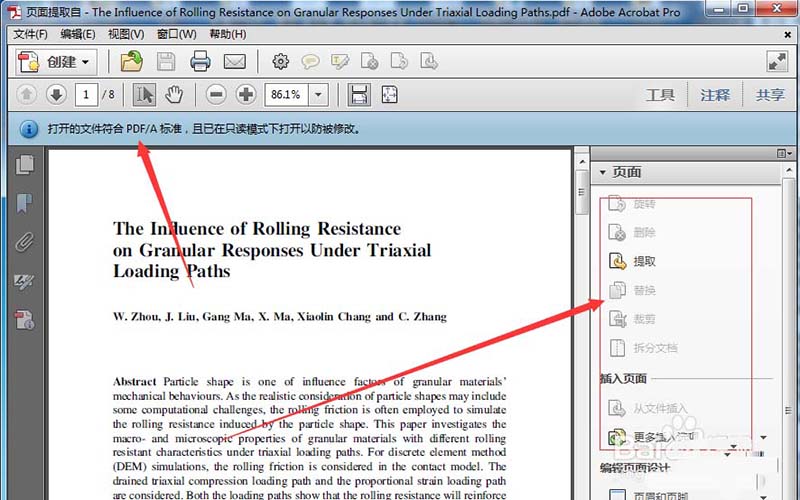Open the 共享 (Share) pane

click(770, 95)
